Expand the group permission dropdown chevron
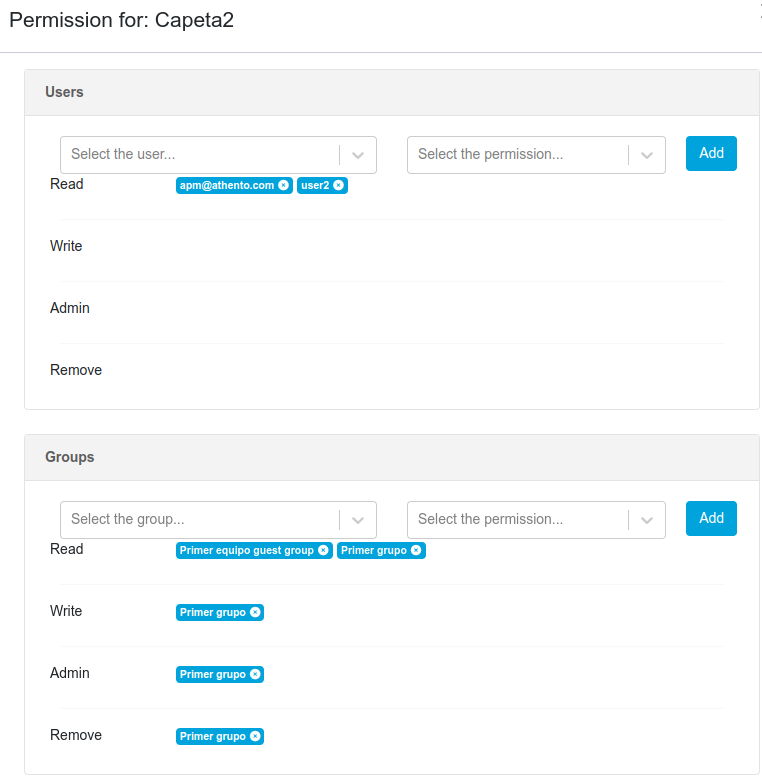The image size is (762, 783). pos(647,520)
